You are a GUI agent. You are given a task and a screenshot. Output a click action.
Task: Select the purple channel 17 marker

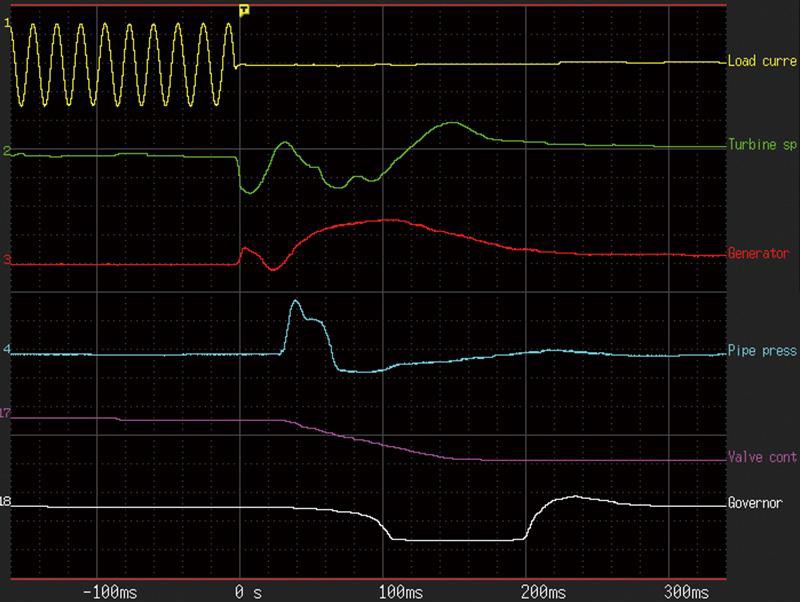7,412
